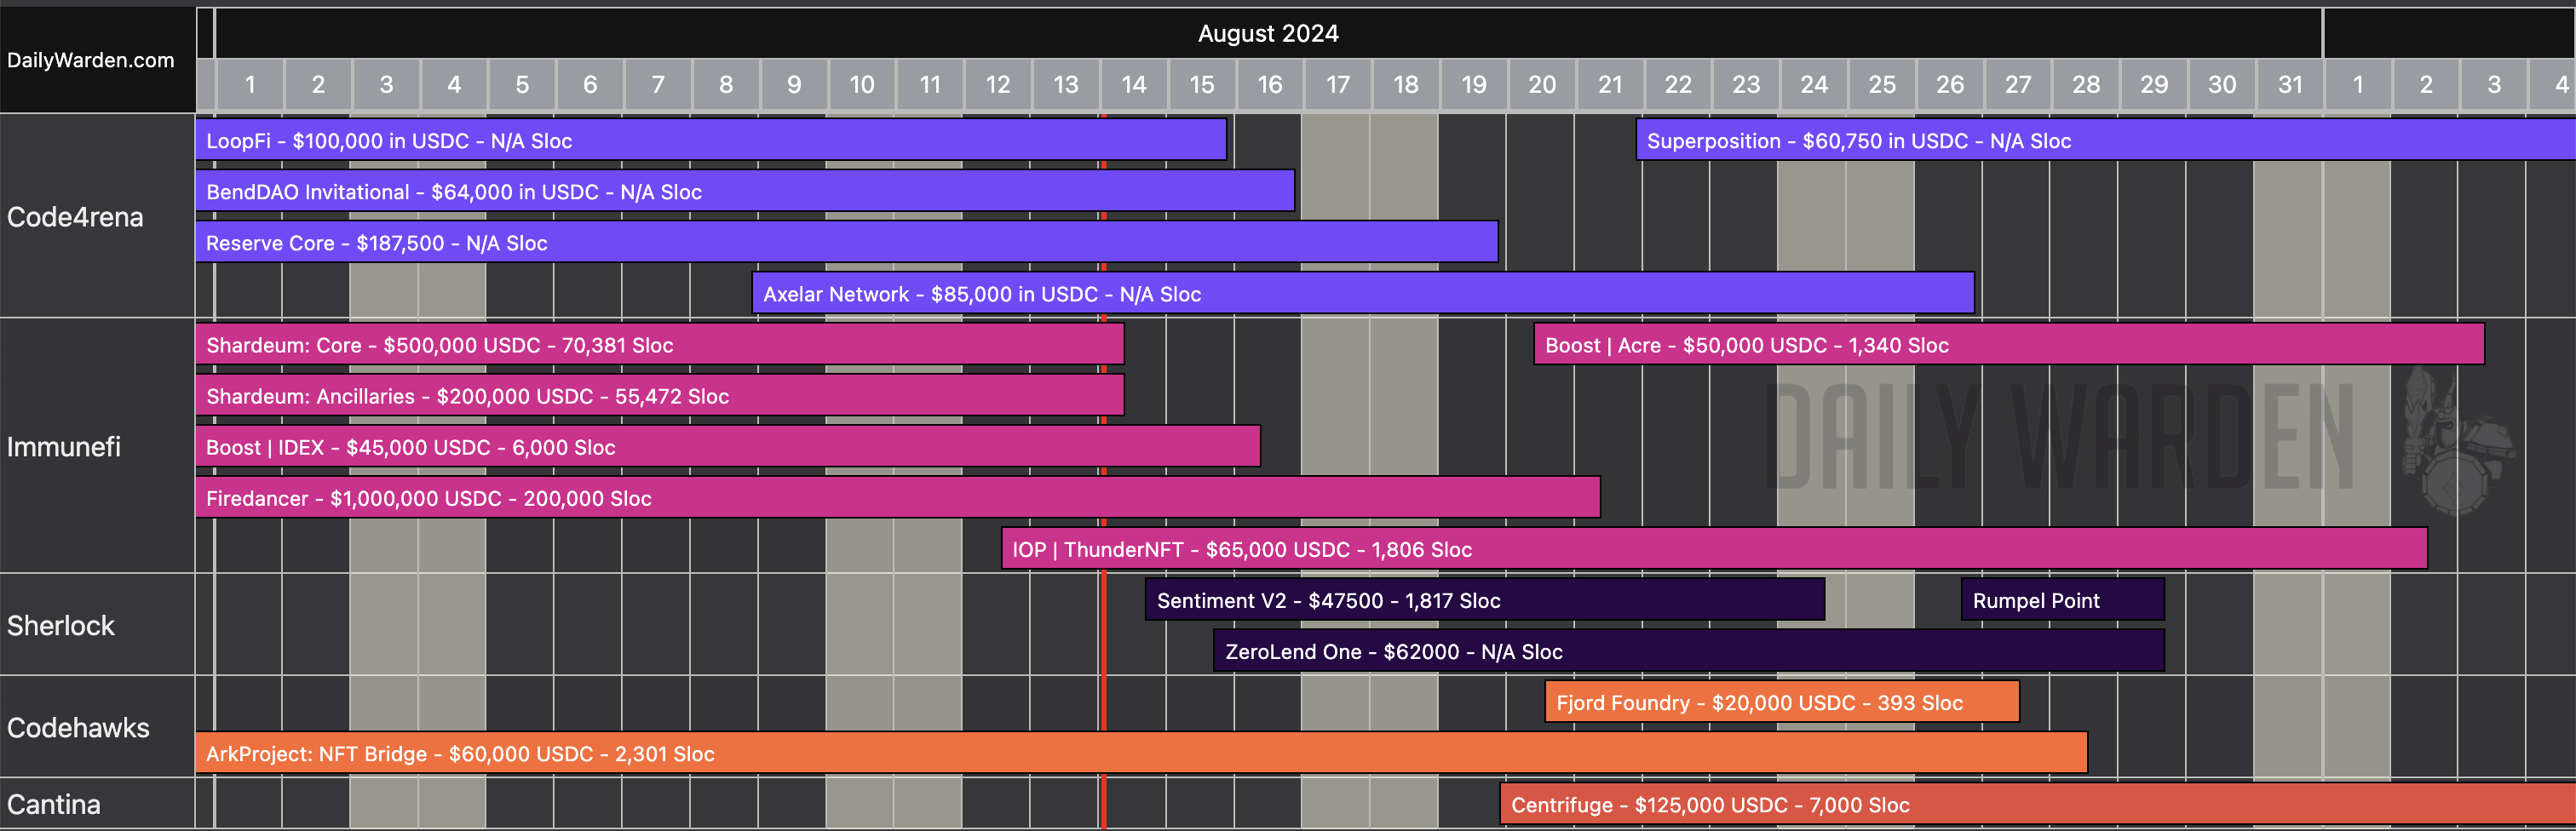Click the day 20 column header
The width and height of the screenshot is (2576, 831).
1542,84
